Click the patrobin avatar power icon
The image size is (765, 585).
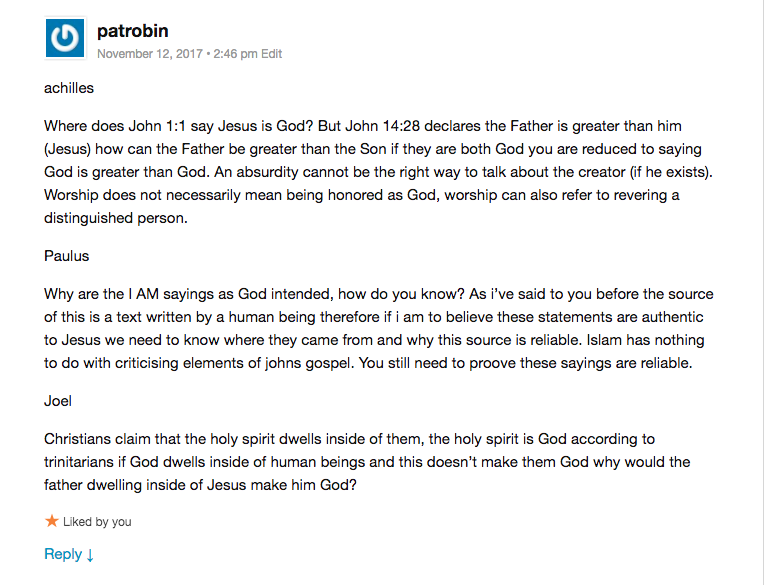(65, 39)
